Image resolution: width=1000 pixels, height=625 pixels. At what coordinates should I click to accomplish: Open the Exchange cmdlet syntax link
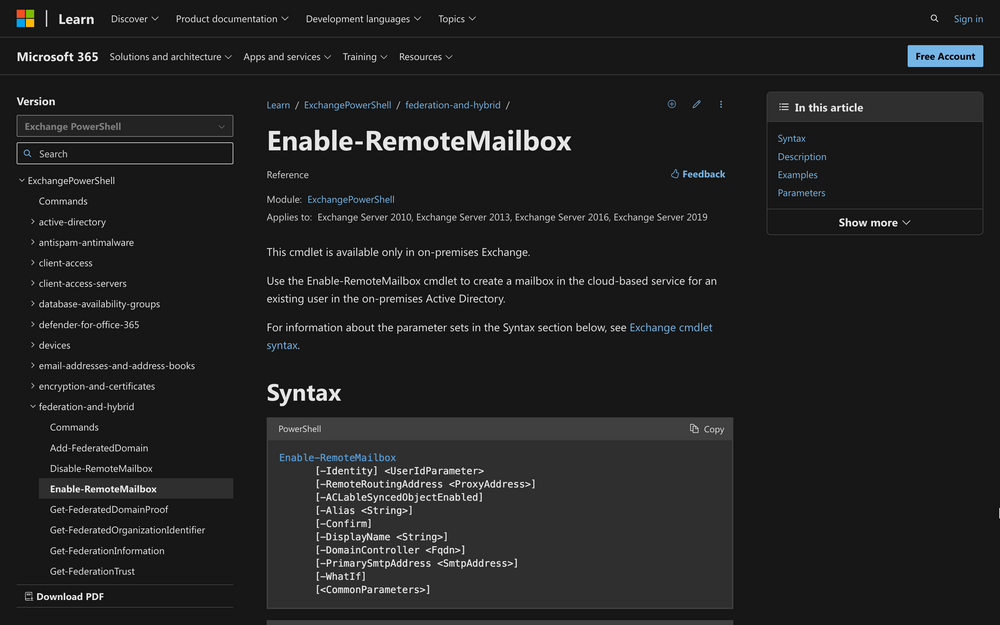pyautogui.click(x=671, y=327)
